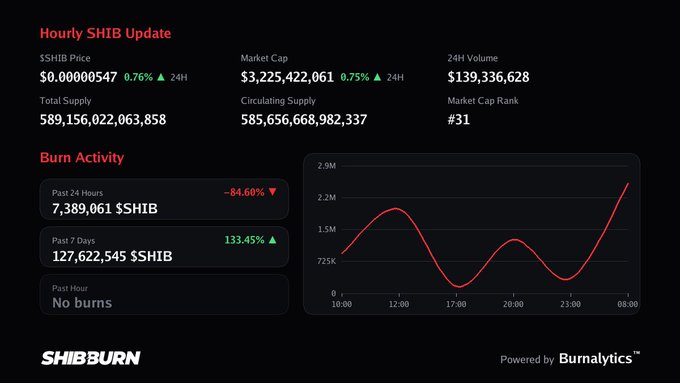This screenshot has width=680, height=383.
Task: Click the Circulating Supply label
Action: (x=278, y=101)
